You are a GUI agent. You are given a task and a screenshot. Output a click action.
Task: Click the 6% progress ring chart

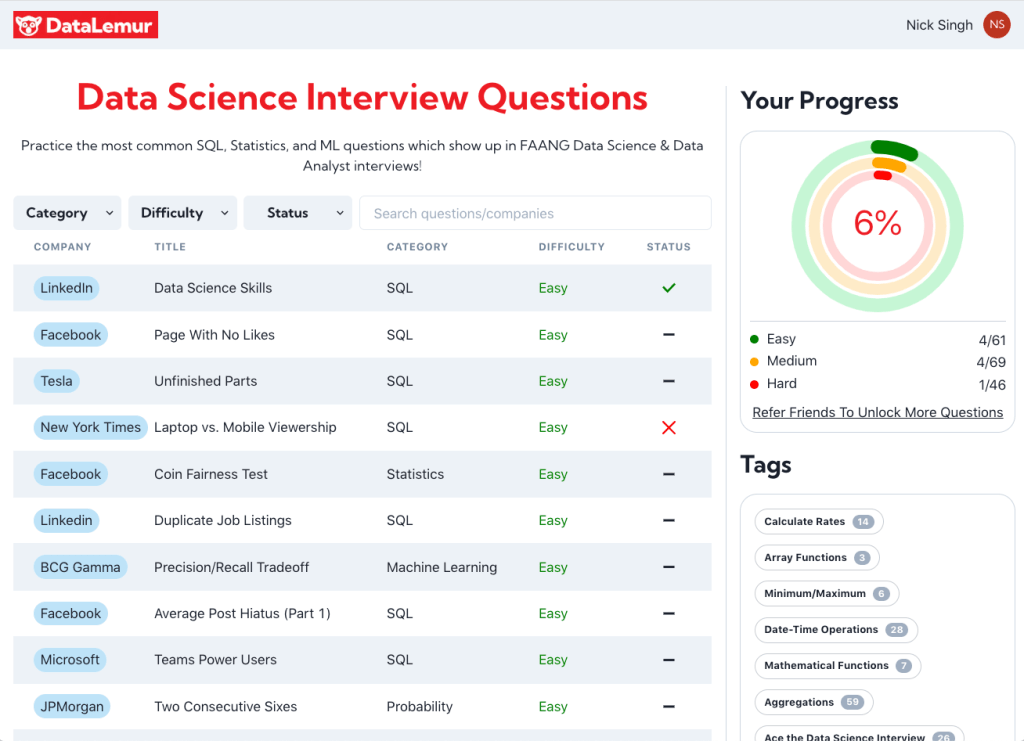tap(878, 225)
